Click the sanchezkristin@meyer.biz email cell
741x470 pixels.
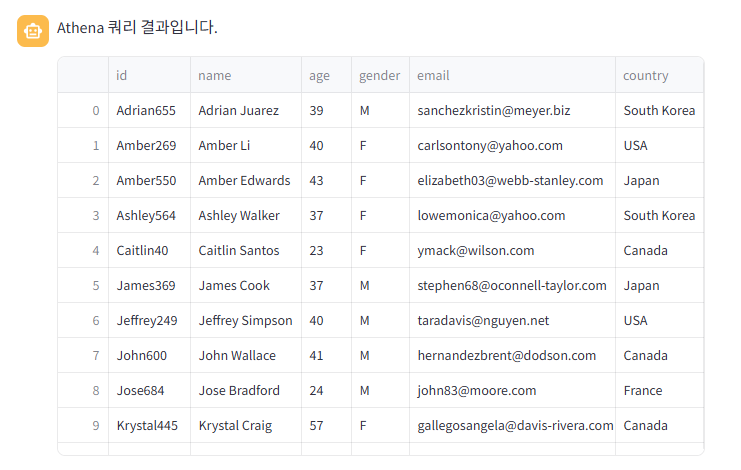[512, 110]
